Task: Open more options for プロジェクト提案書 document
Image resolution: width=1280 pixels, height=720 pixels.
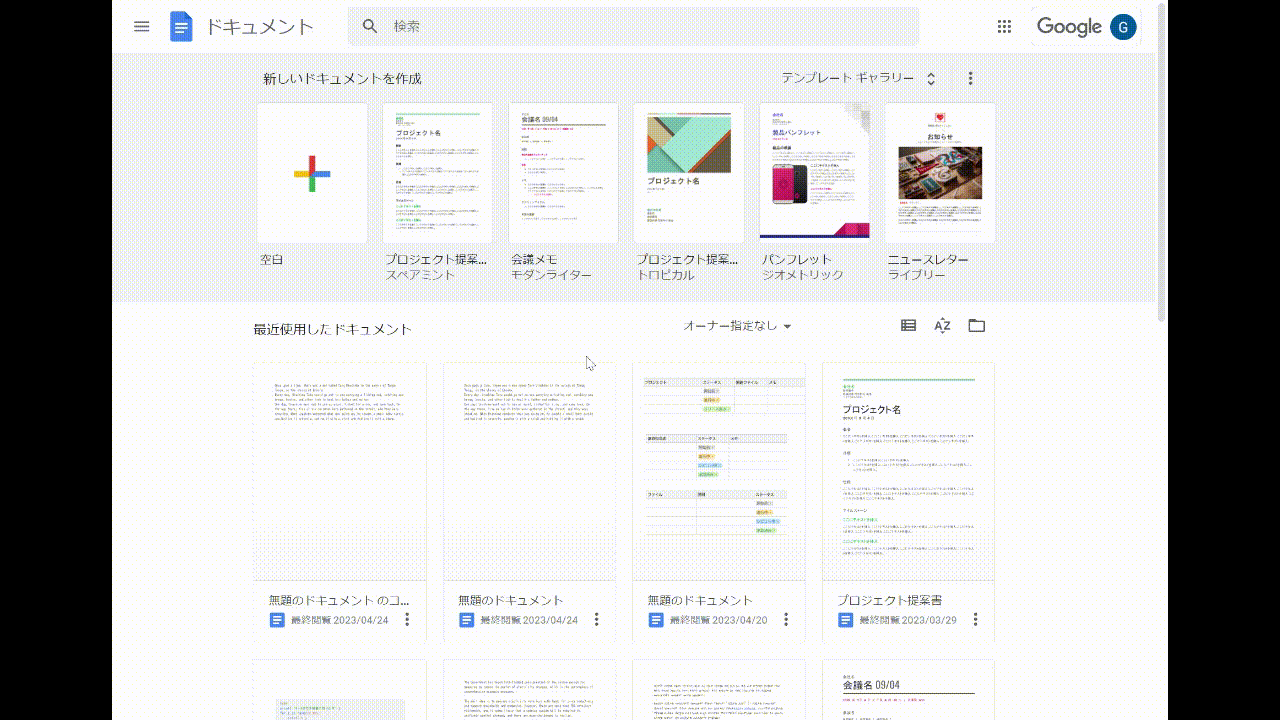Action: coord(976,620)
